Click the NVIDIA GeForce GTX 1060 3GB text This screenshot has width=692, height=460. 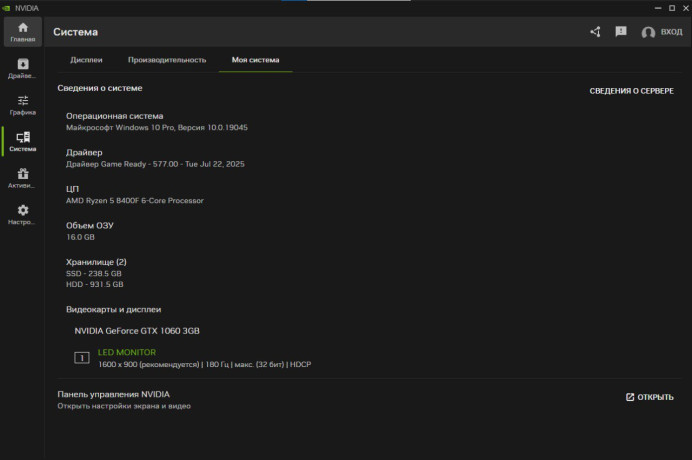coord(137,331)
